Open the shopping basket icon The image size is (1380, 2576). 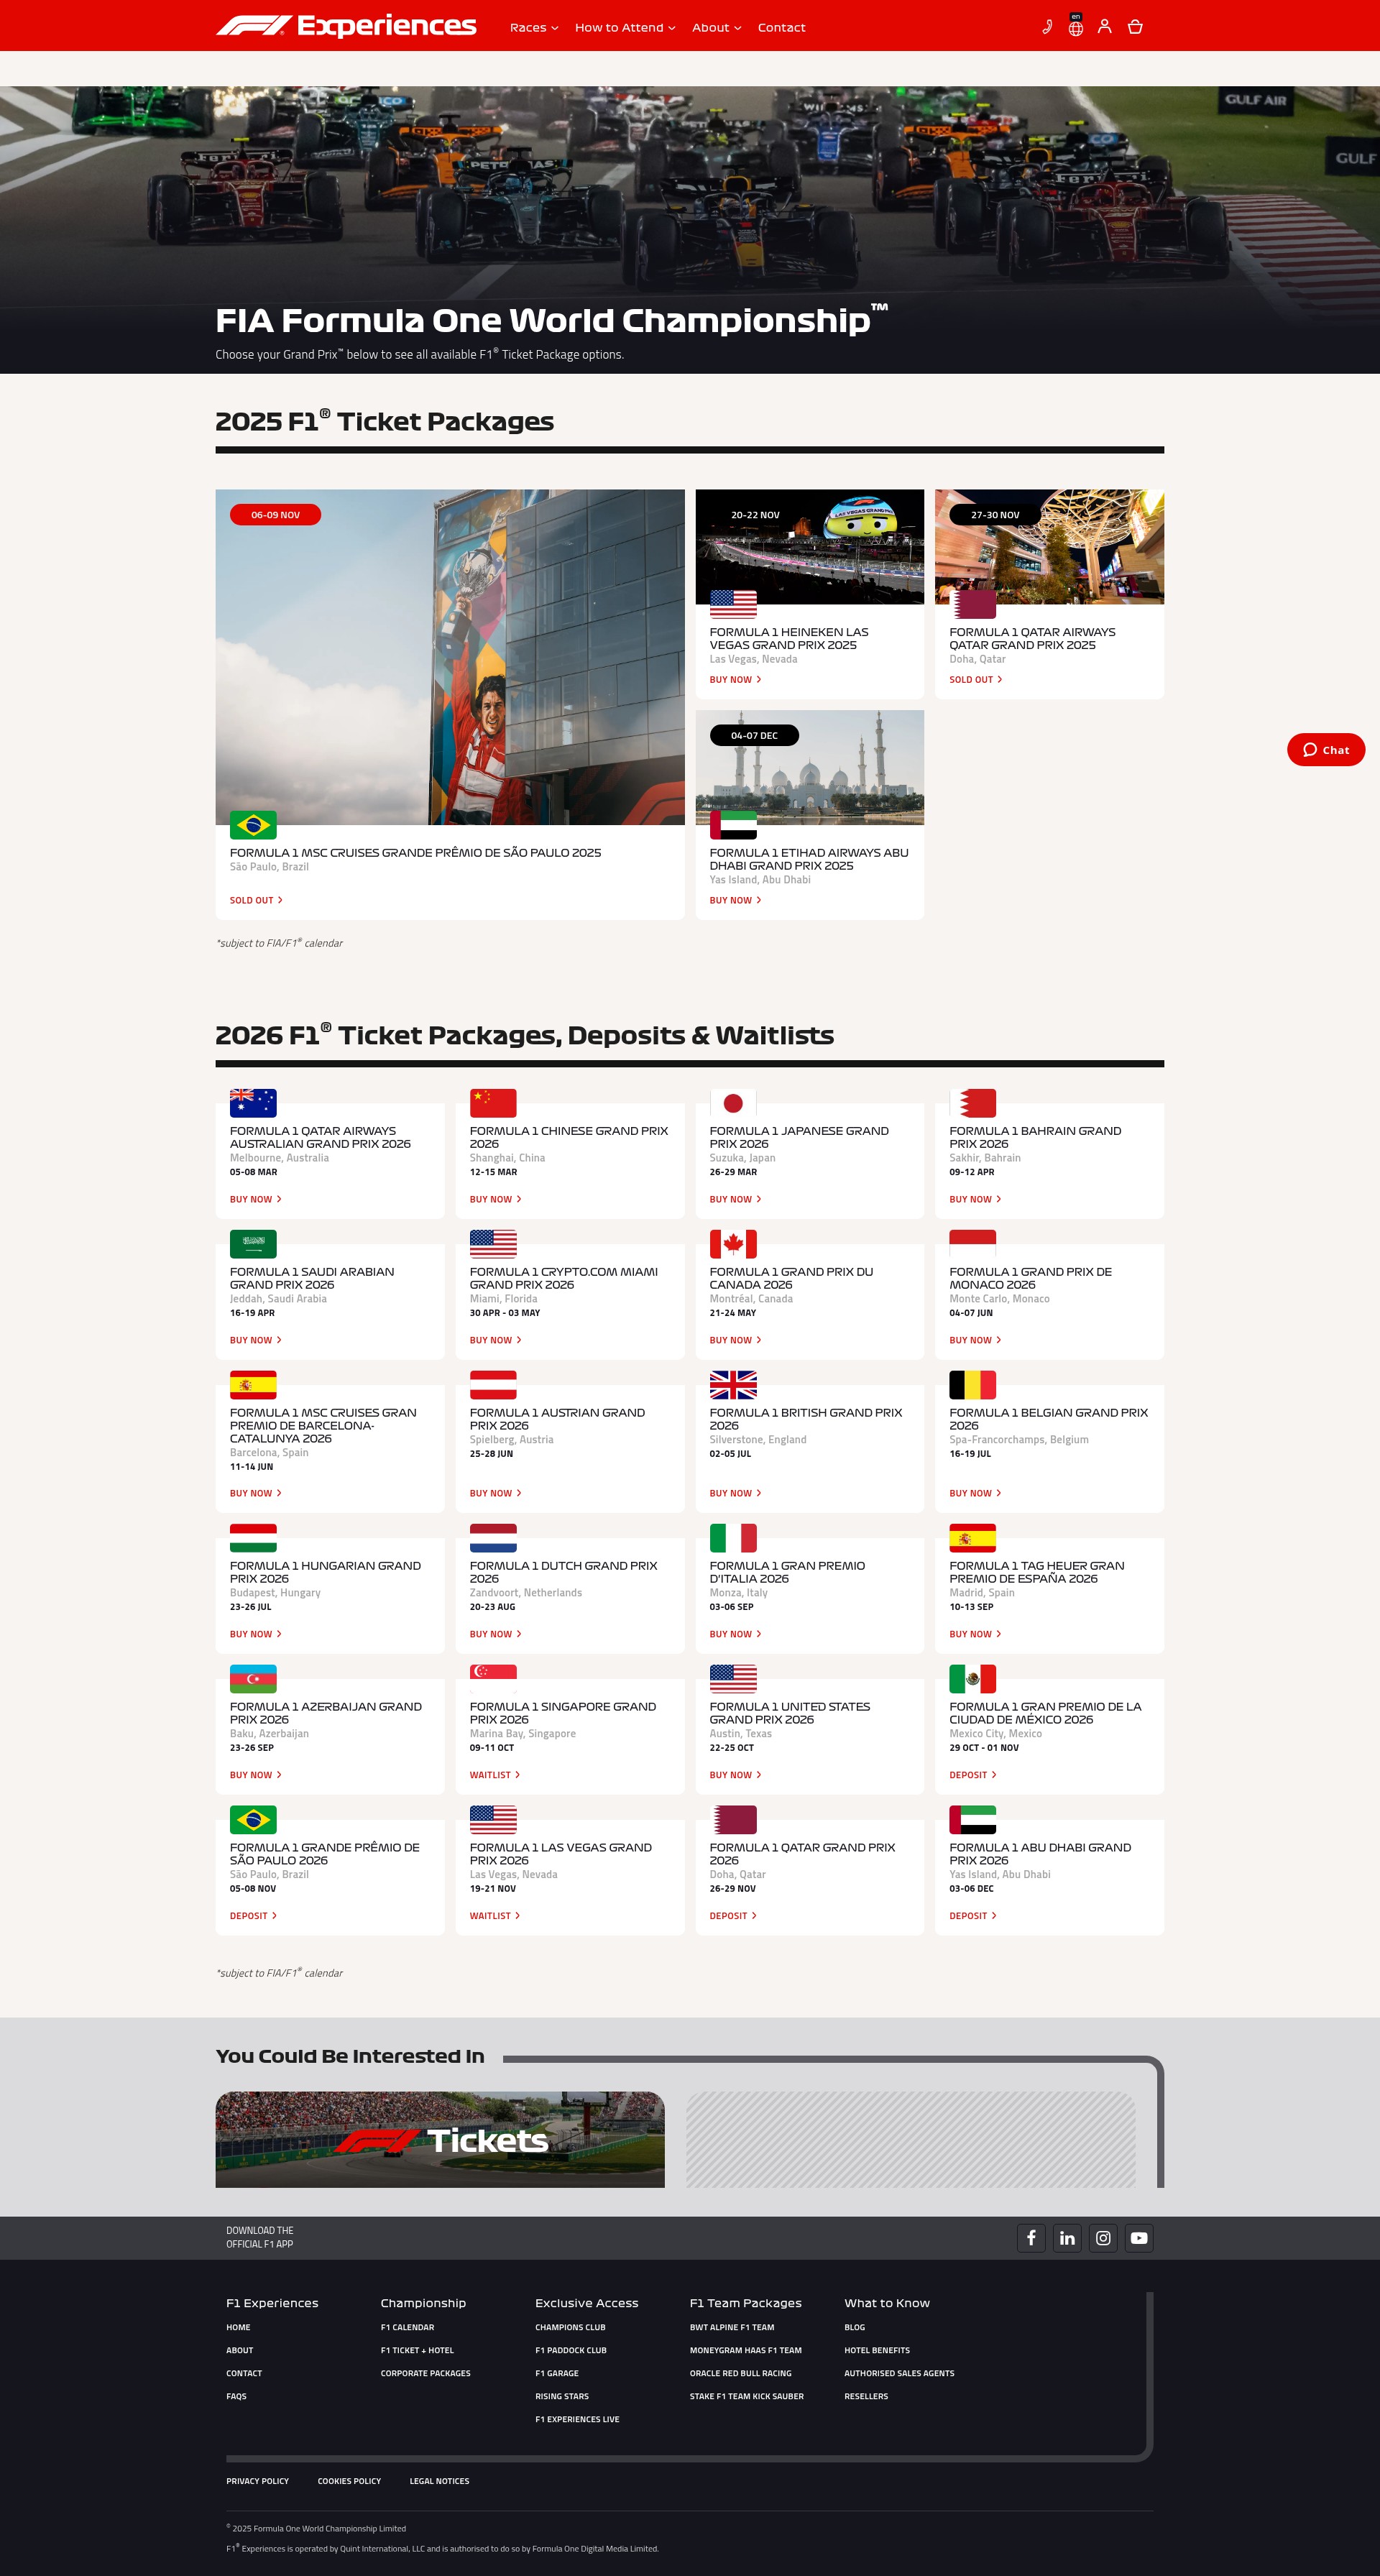coord(1135,27)
